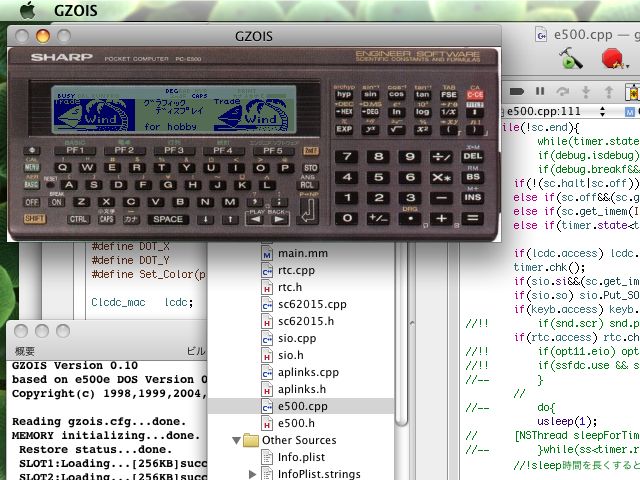Screen dimensions: 640x480
Task: Select sio.h in the file list
Action: coord(291,356)
